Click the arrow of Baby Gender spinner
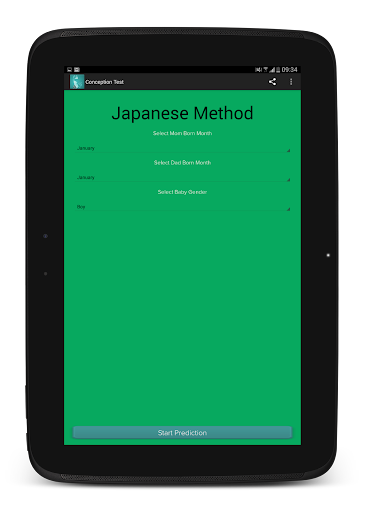Screen dimensions: 369x512 (x=288, y=209)
